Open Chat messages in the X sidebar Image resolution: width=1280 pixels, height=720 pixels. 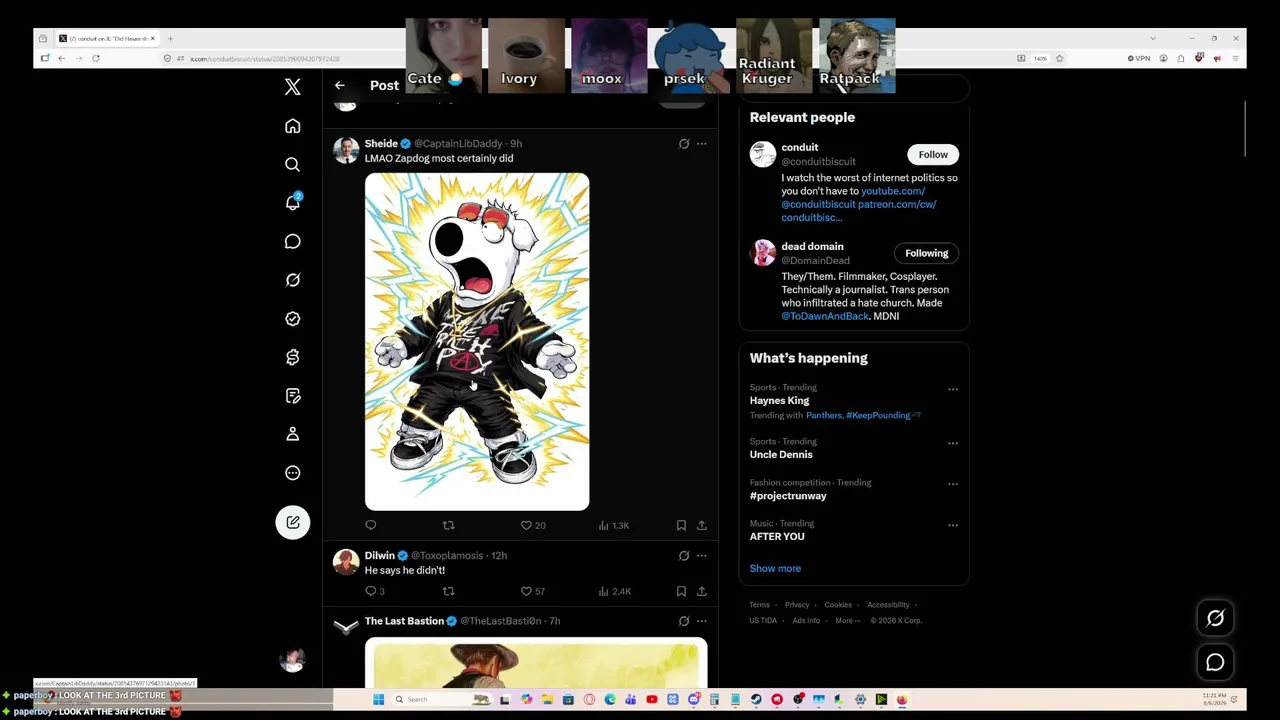[x=292, y=241]
